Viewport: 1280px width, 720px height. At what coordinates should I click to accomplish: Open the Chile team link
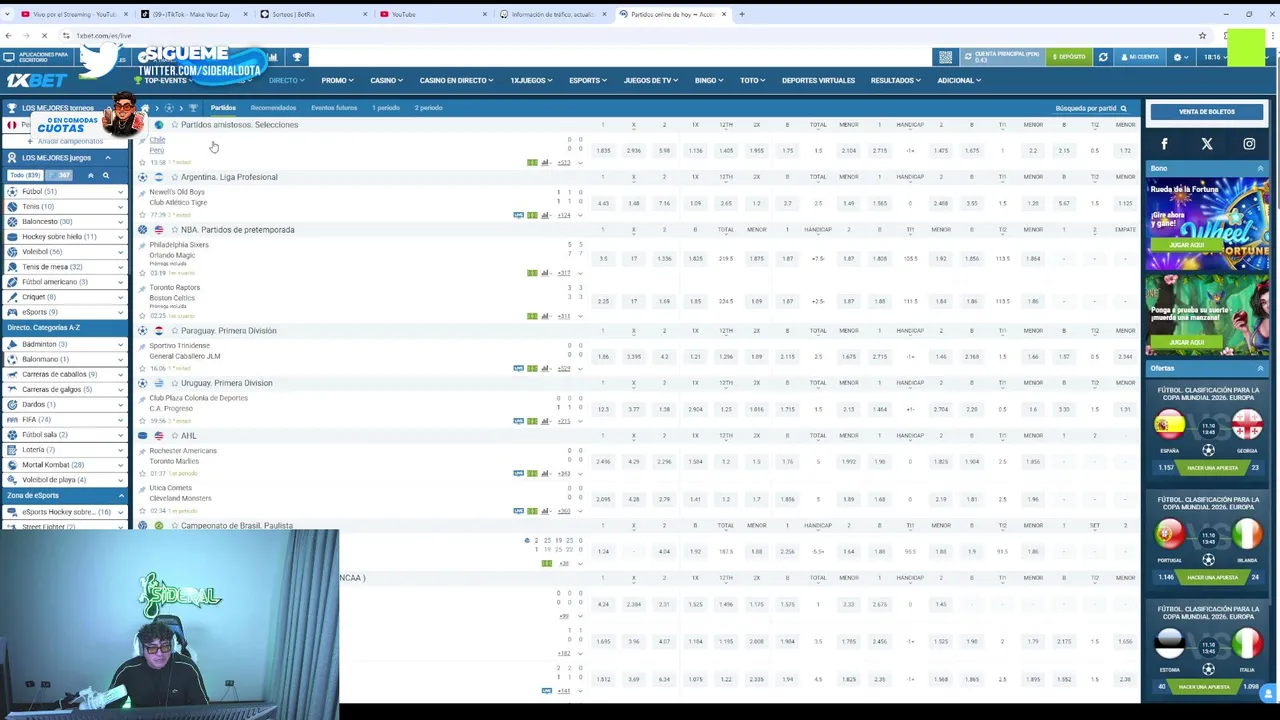[157, 140]
